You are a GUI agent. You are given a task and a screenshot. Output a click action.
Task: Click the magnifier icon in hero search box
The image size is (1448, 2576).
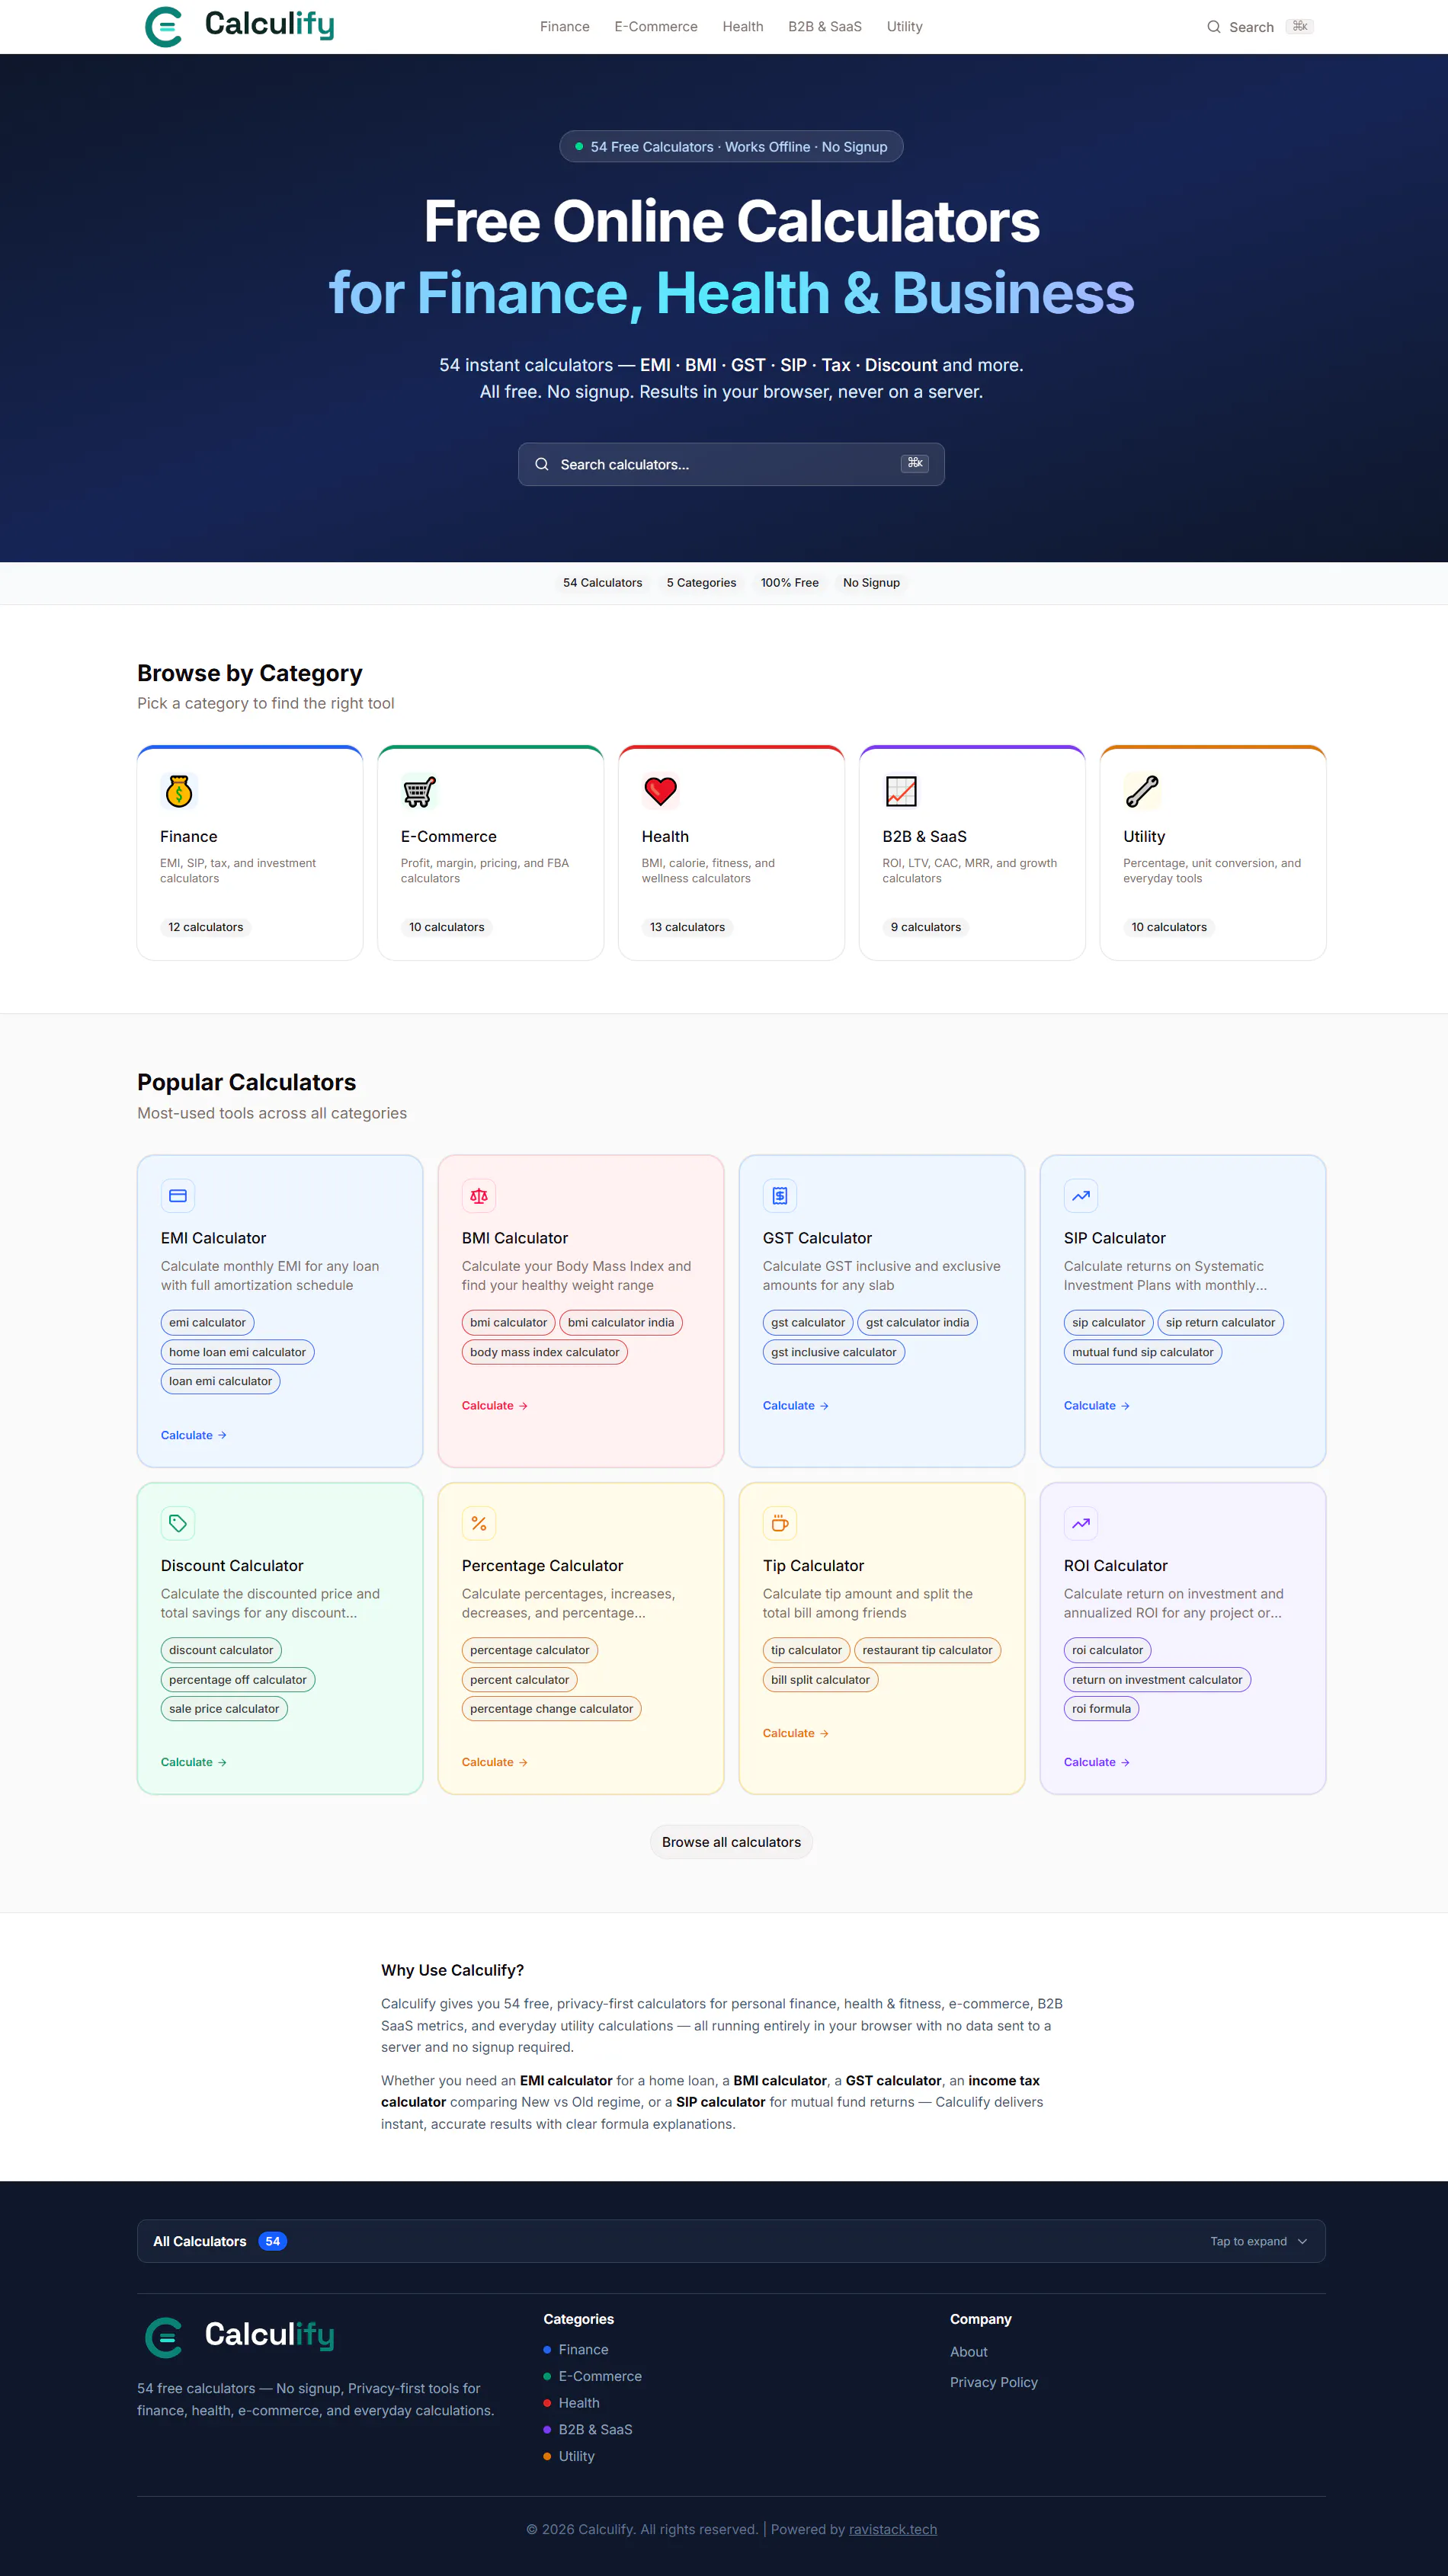pyautogui.click(x=542, y=464)
